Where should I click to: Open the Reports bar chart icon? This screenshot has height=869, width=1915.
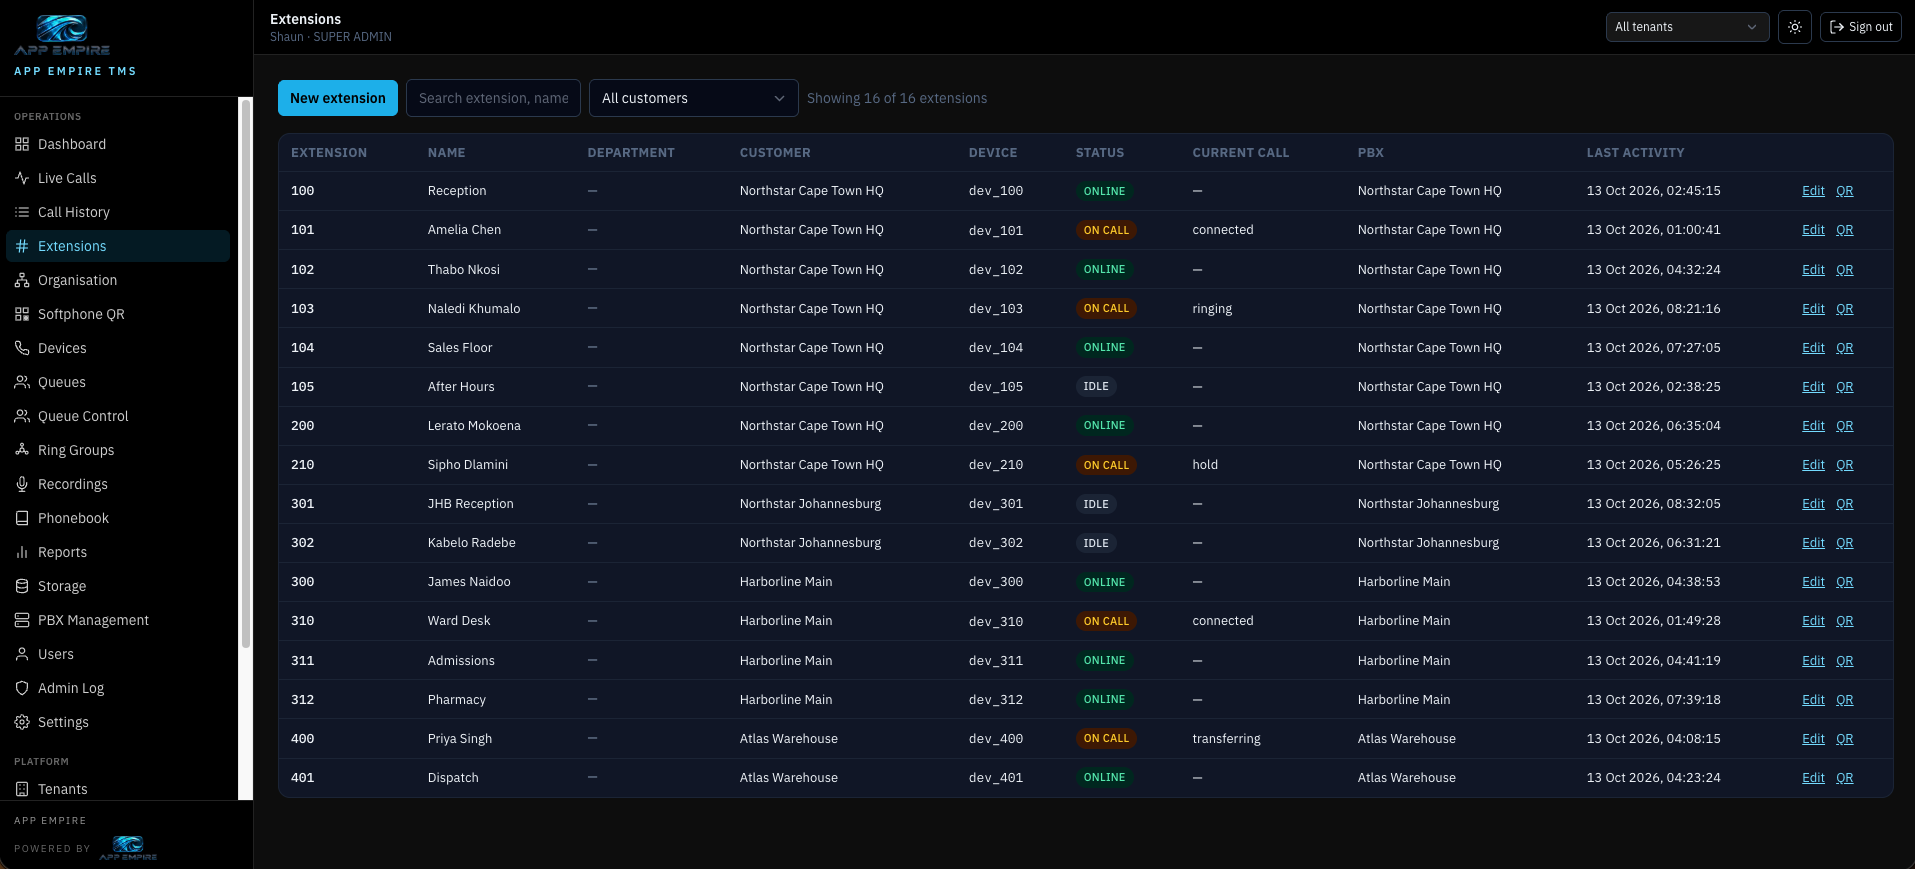(22, 552)
